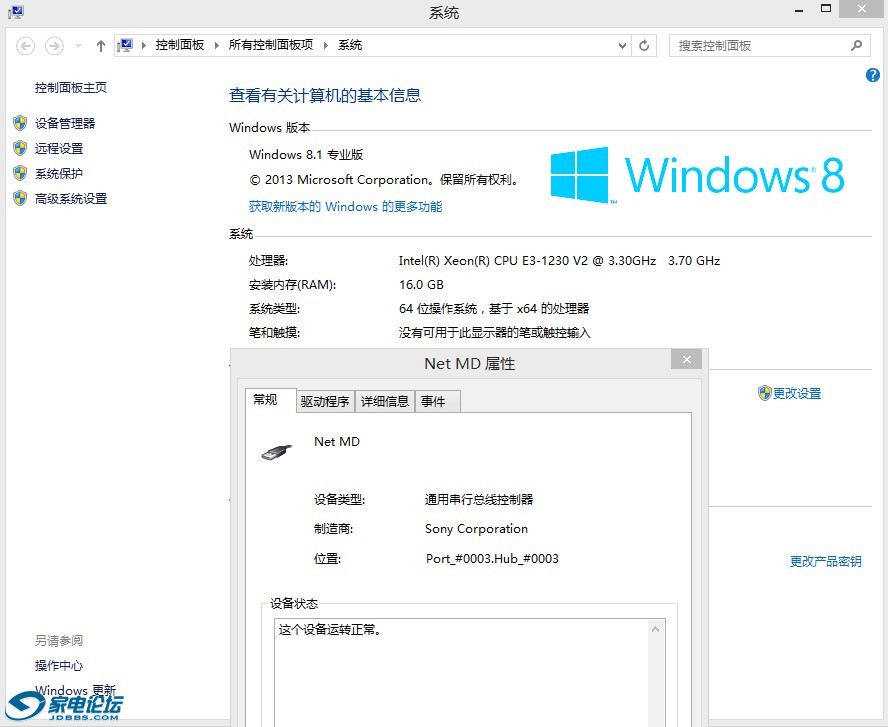Click Windows 8.1 专业版 edition text
888x727 pixels.
(306, 155)
